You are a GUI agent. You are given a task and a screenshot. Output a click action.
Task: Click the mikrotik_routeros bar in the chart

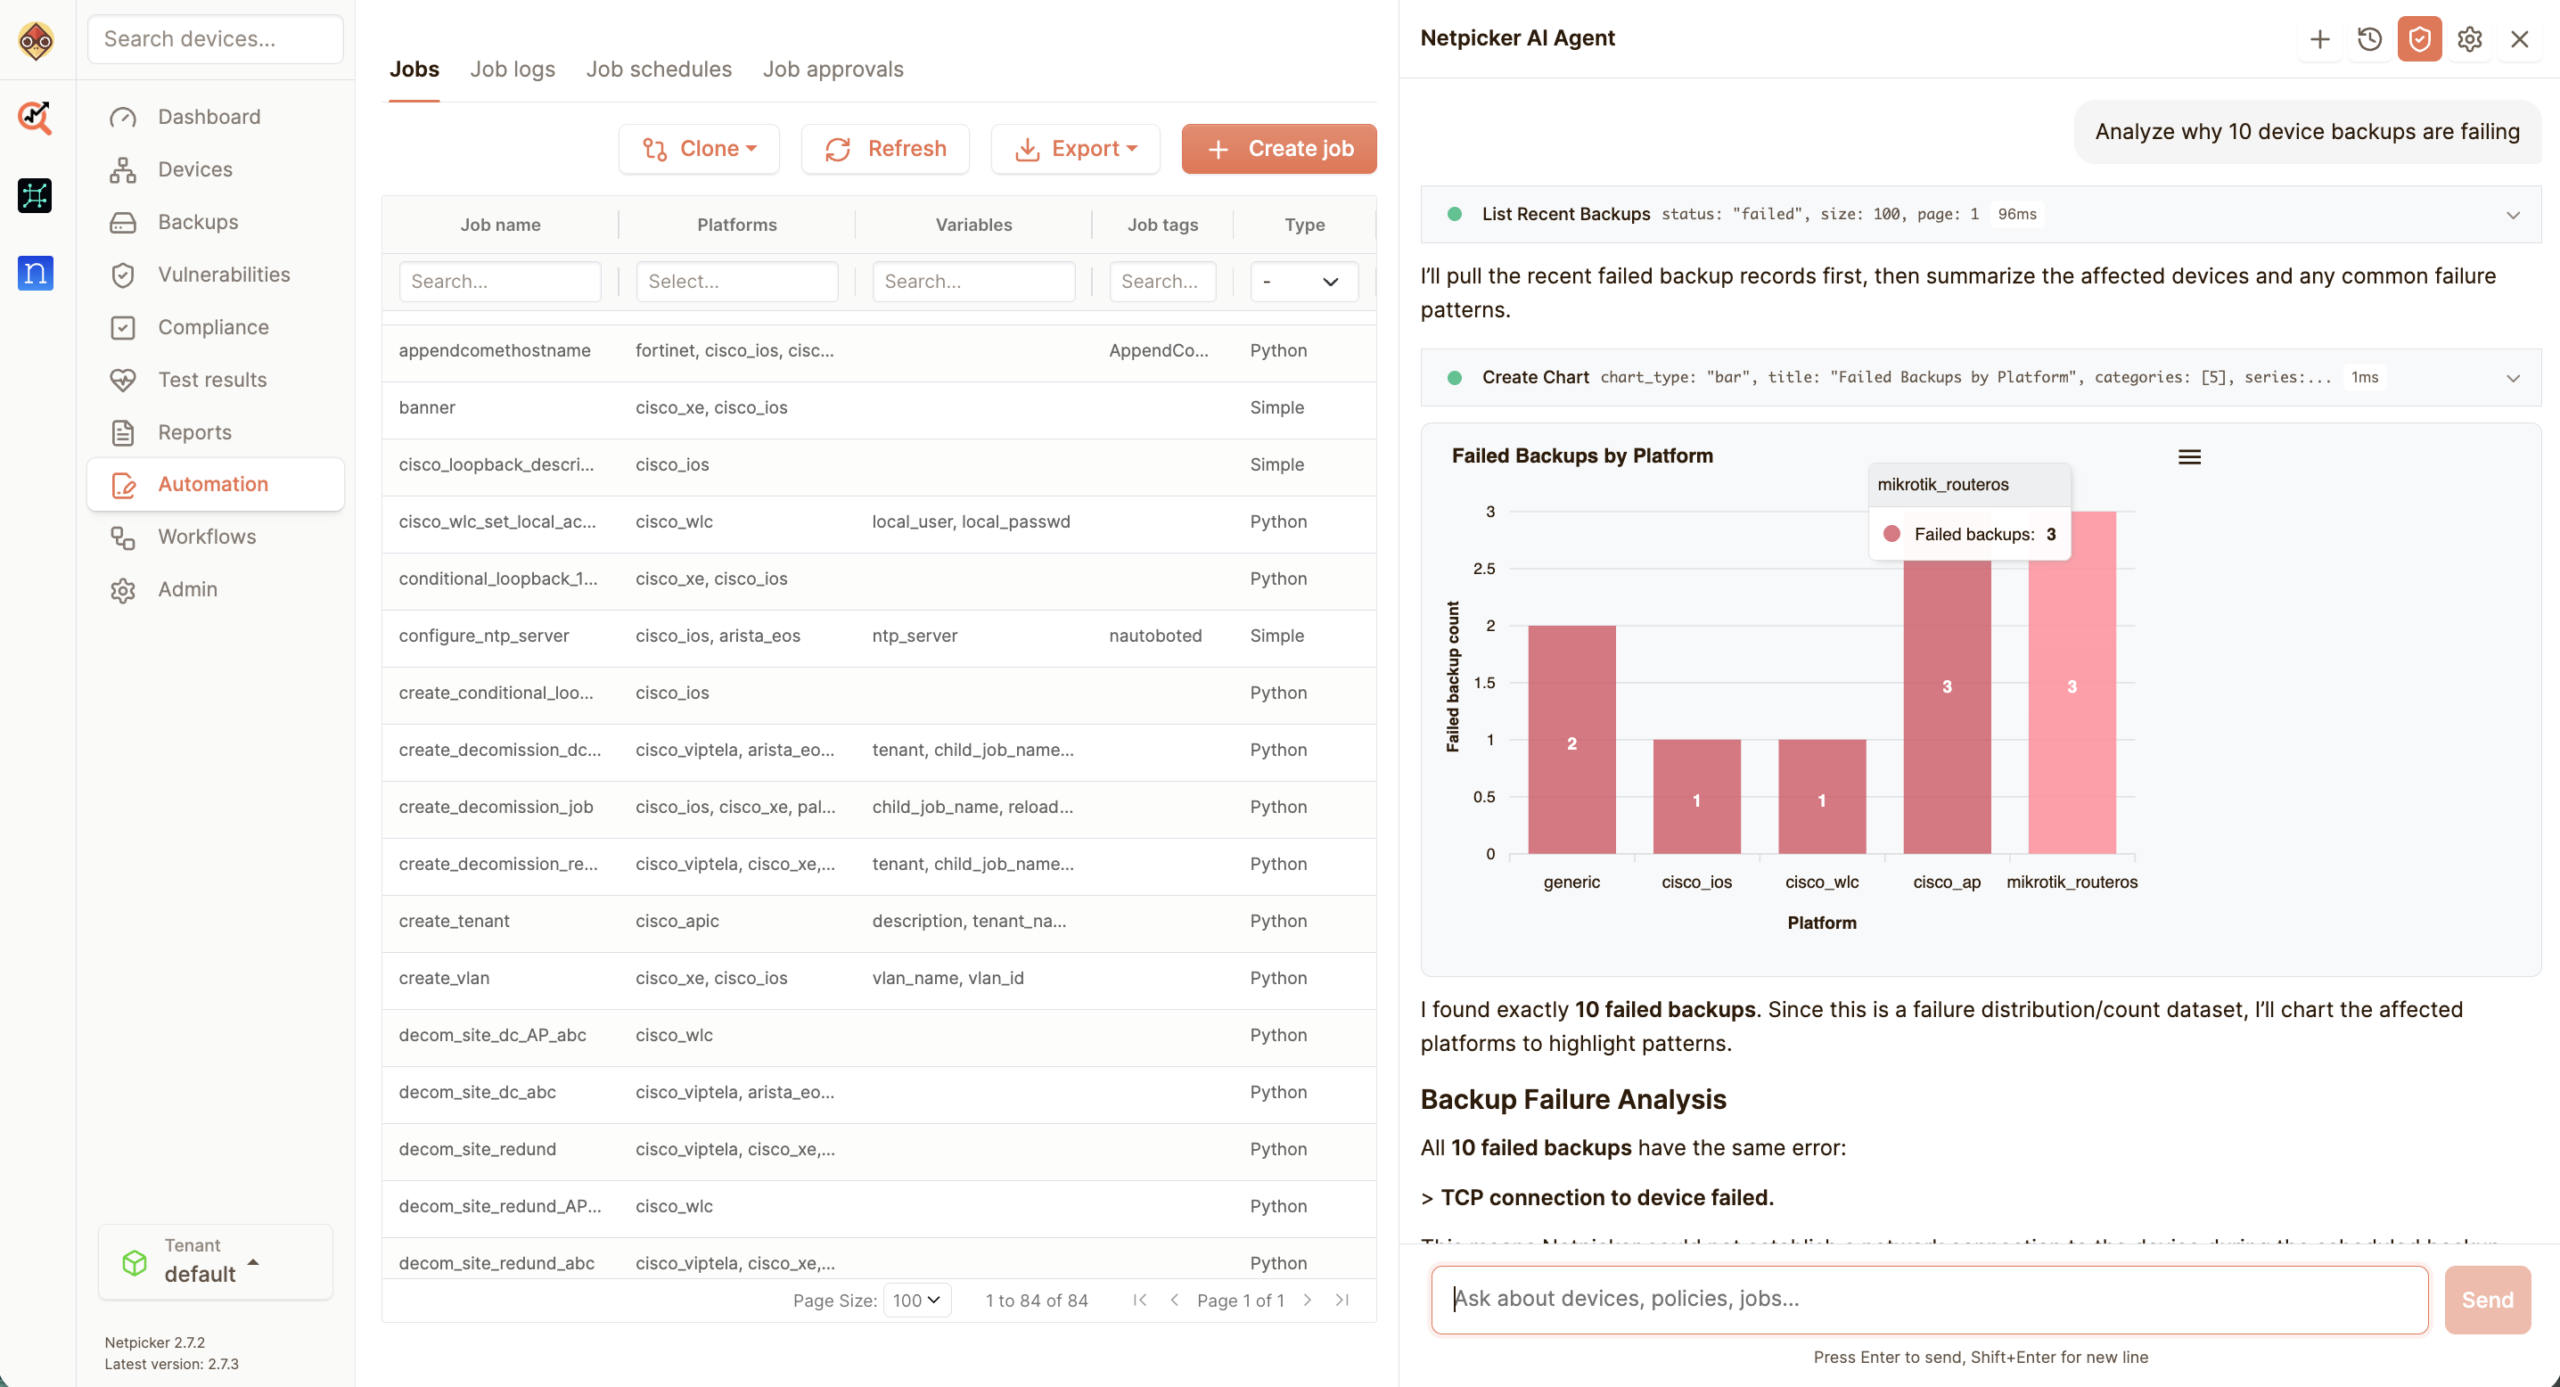click(2072, 683)
